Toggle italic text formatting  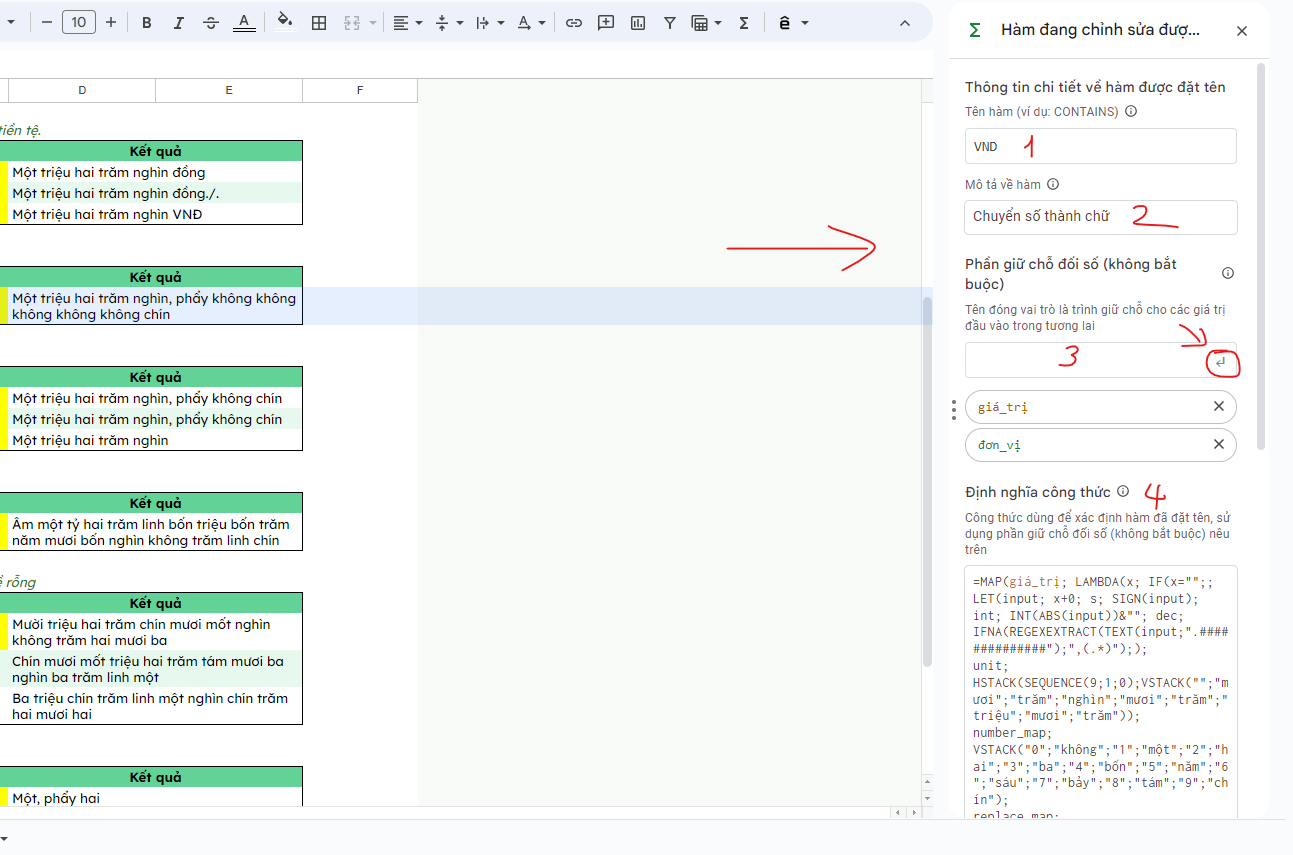tap(179, 23)
